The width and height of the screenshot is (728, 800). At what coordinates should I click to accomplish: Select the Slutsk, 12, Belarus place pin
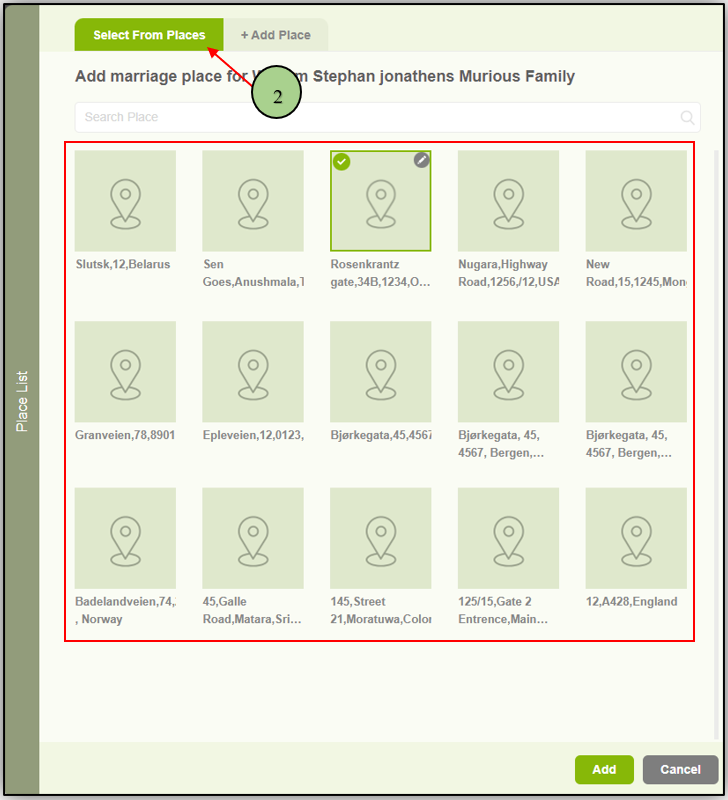125,201
